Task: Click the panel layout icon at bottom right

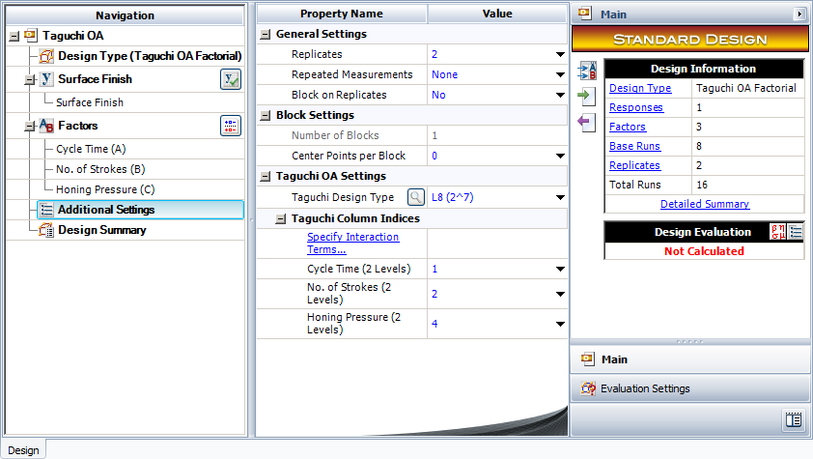Action: [793, 420]
